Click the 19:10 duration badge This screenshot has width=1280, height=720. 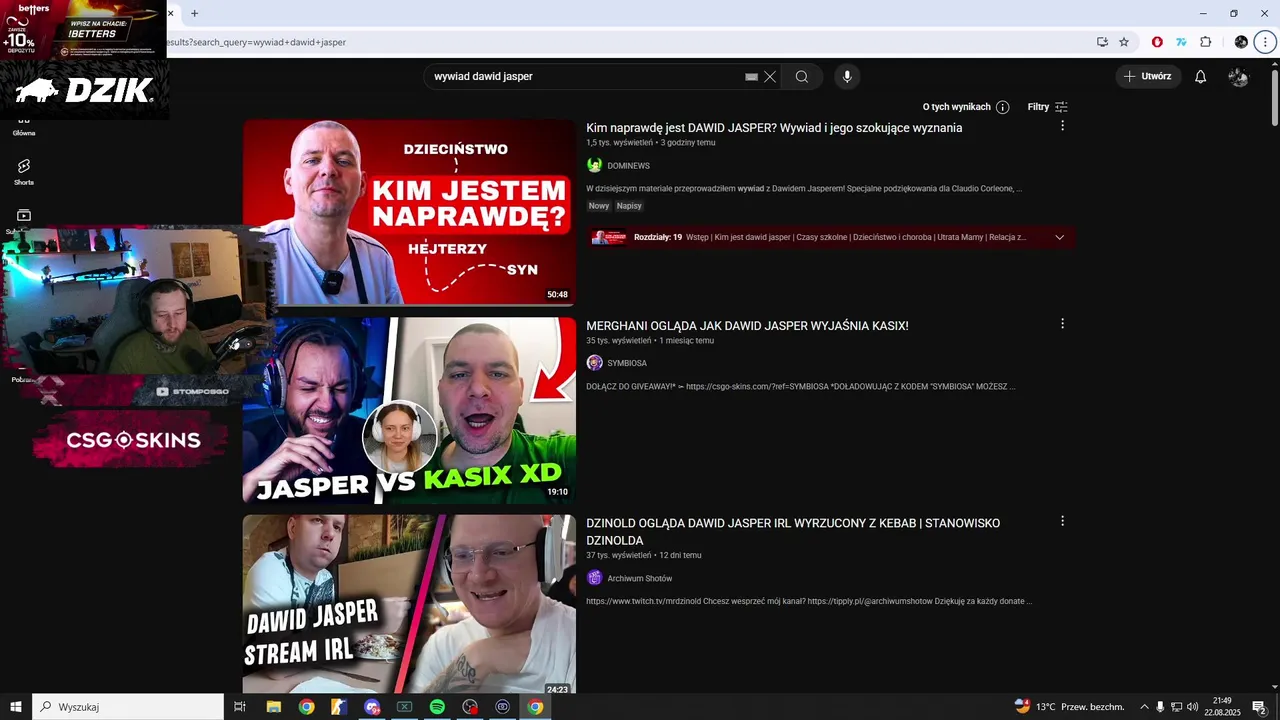click(x=557, y=492)
